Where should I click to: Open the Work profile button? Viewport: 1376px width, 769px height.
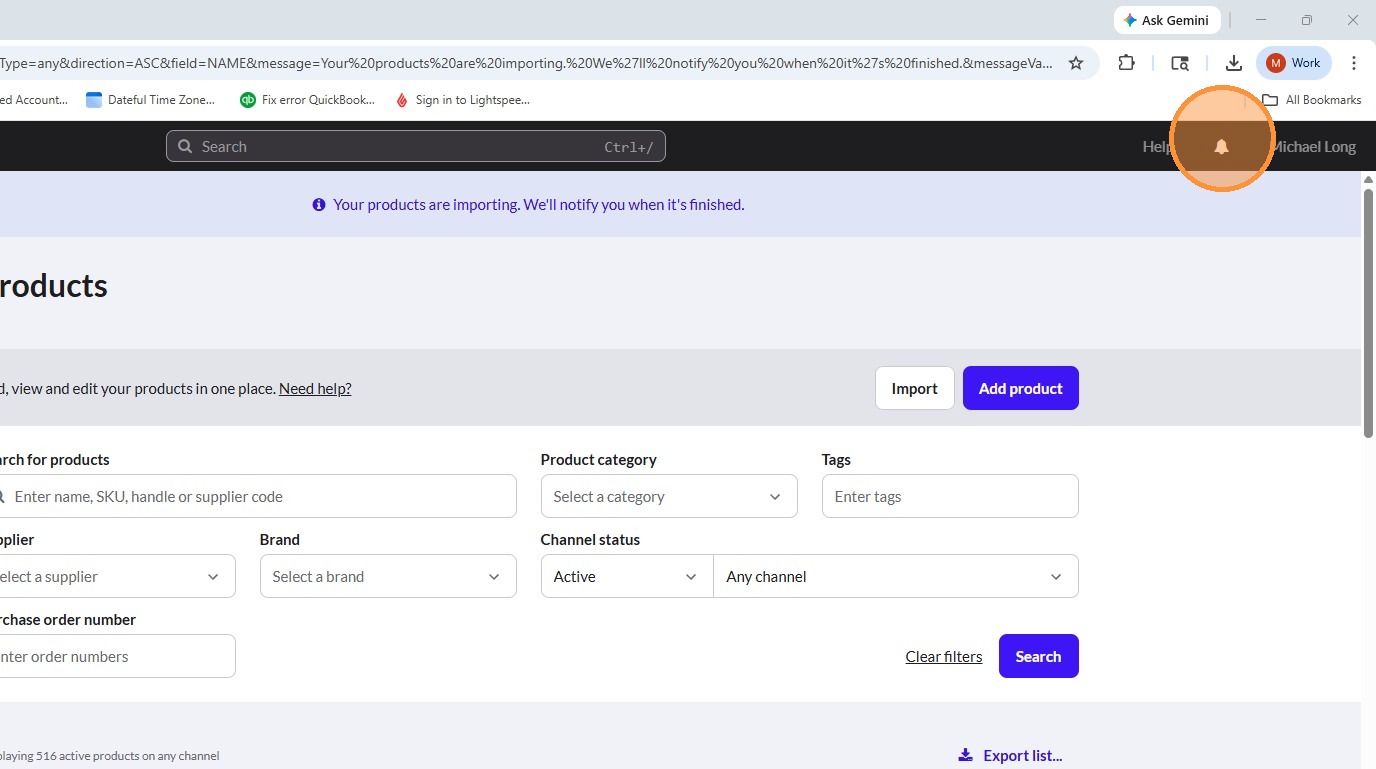coord(1294,63)
